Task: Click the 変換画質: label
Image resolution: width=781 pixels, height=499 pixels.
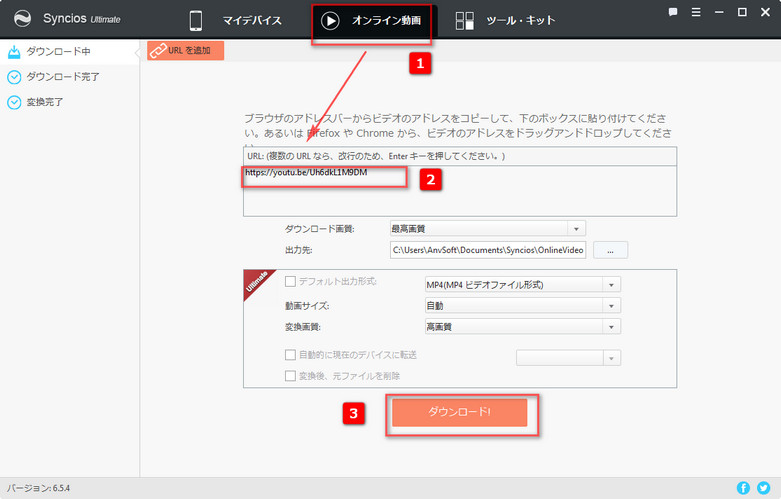Action: tap(302, 327)
